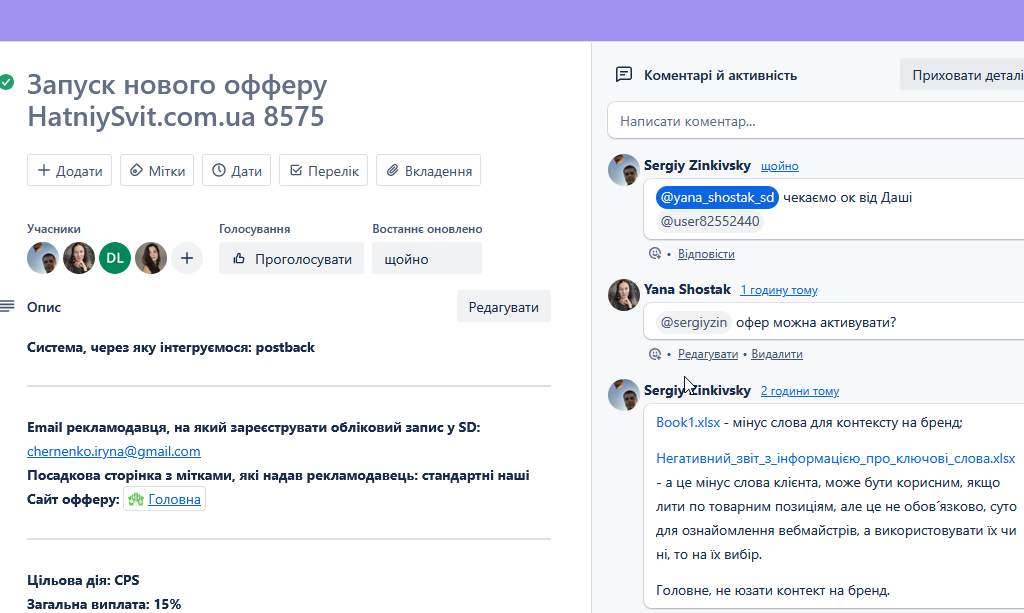Click Приховати деталі button
Viewport: 1024px width, 613px height.
coord(962,74)
